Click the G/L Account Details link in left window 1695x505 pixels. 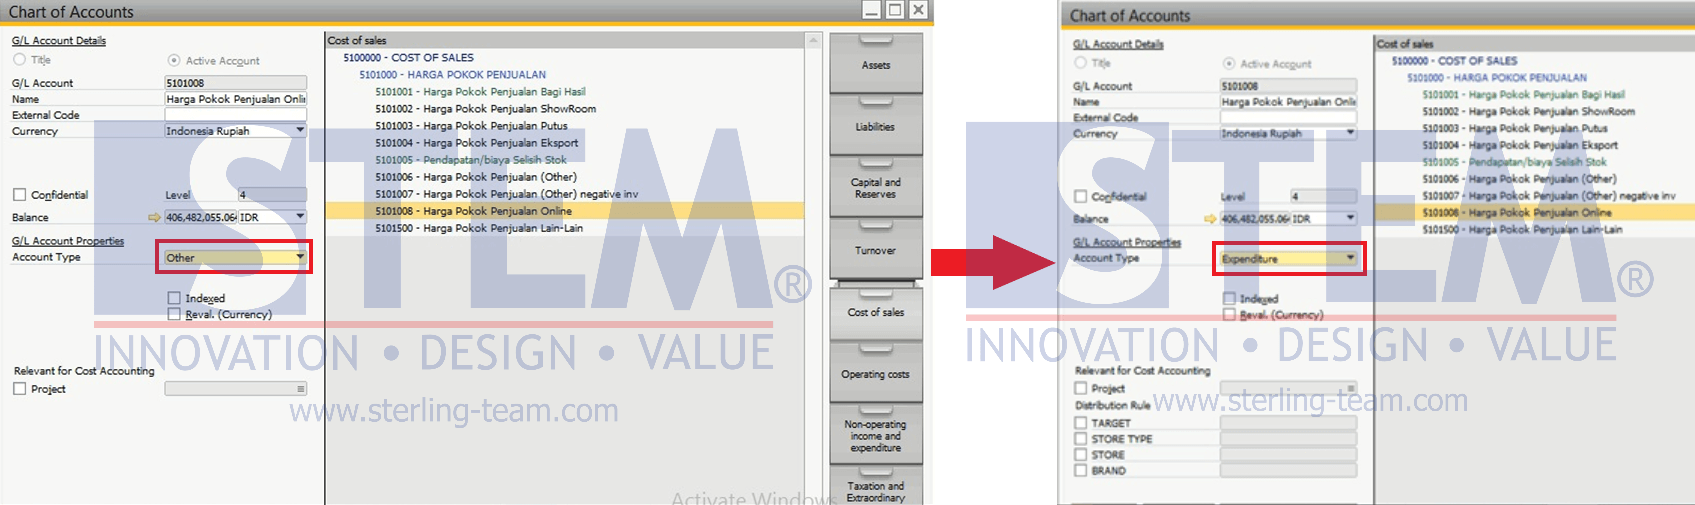pos(58,41)
